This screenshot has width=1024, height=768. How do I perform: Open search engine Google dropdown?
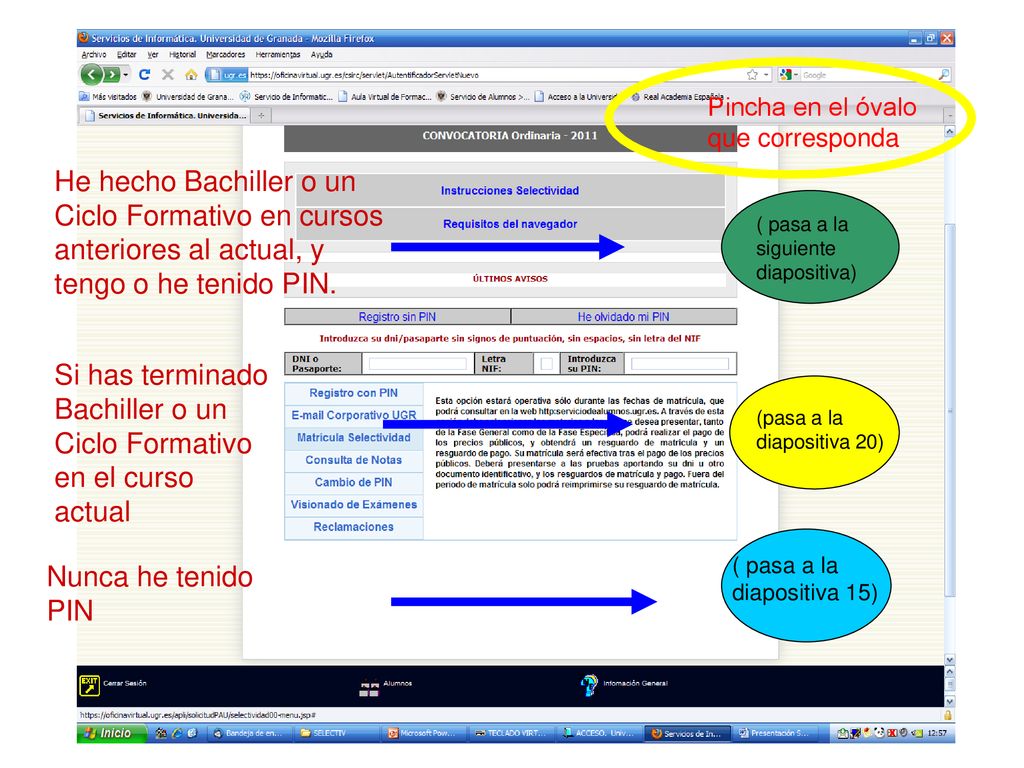(x=788, y=74)
